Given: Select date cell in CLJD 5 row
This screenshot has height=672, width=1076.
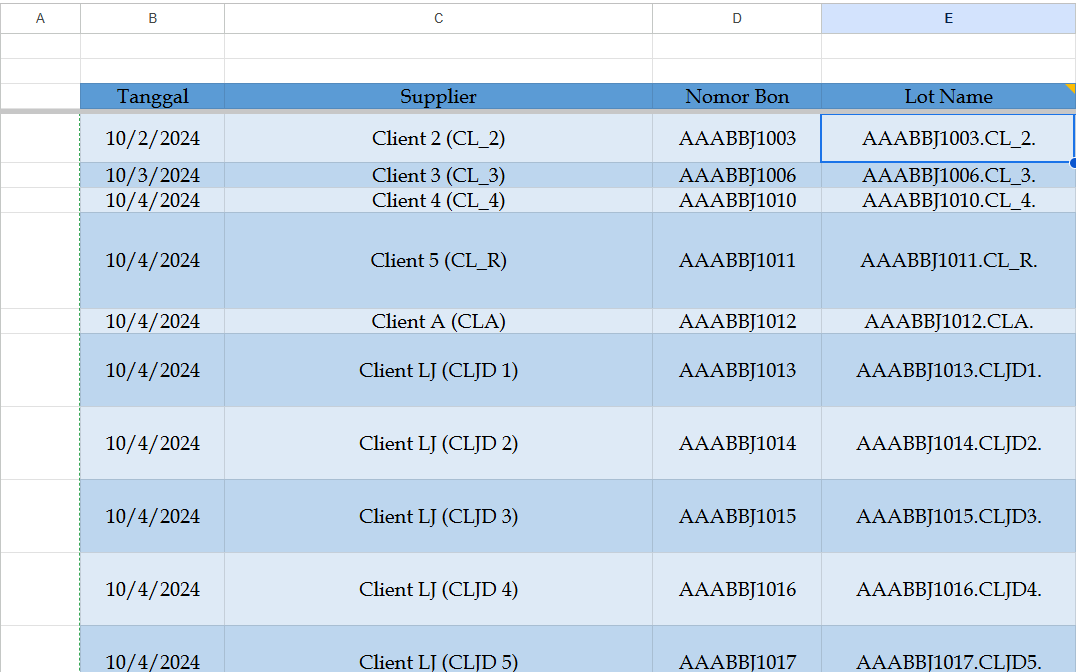Looking at the screenshot, I should (152, 649).
